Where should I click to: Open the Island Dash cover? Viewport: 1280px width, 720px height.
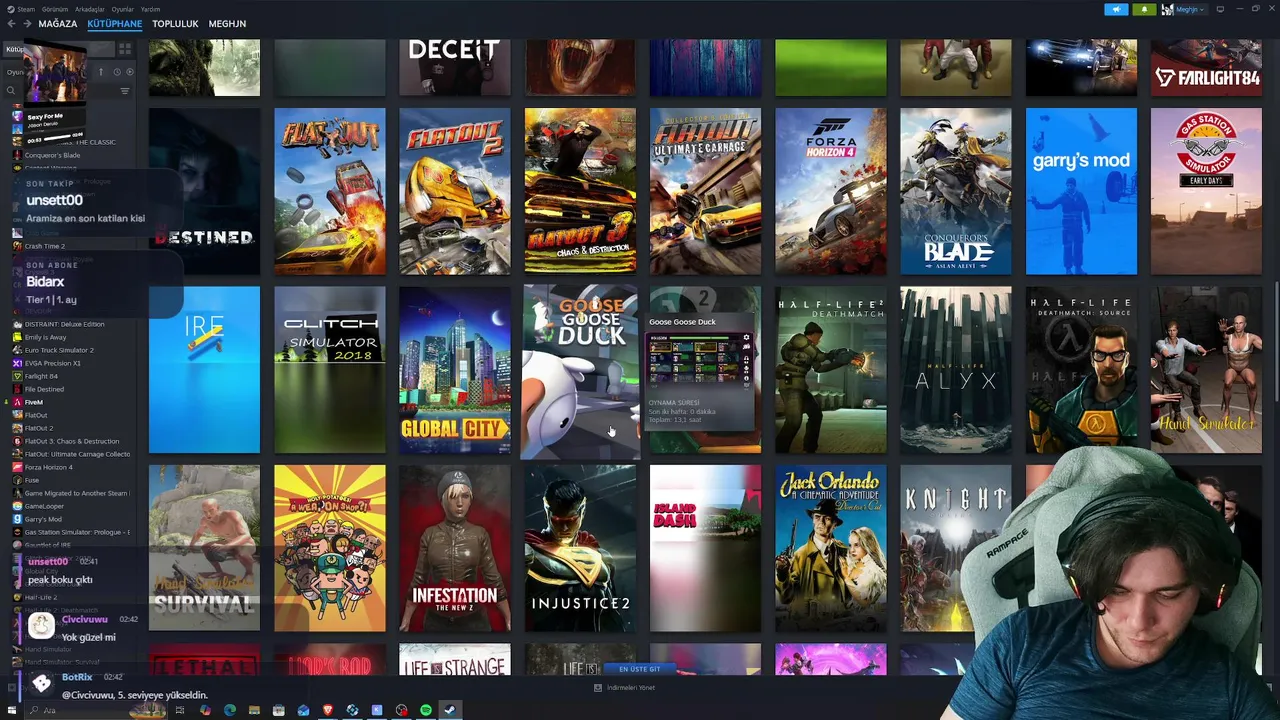point(705,548)
